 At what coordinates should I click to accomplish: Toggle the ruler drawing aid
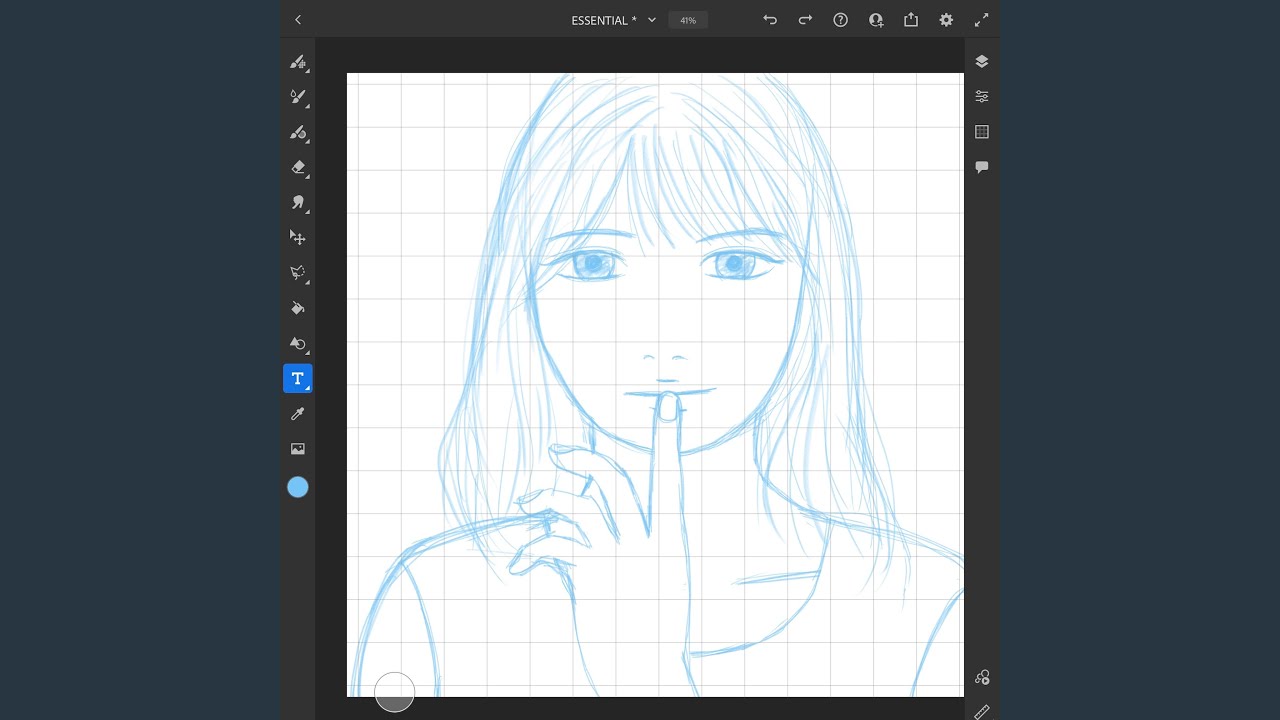[x=982, y=712]
